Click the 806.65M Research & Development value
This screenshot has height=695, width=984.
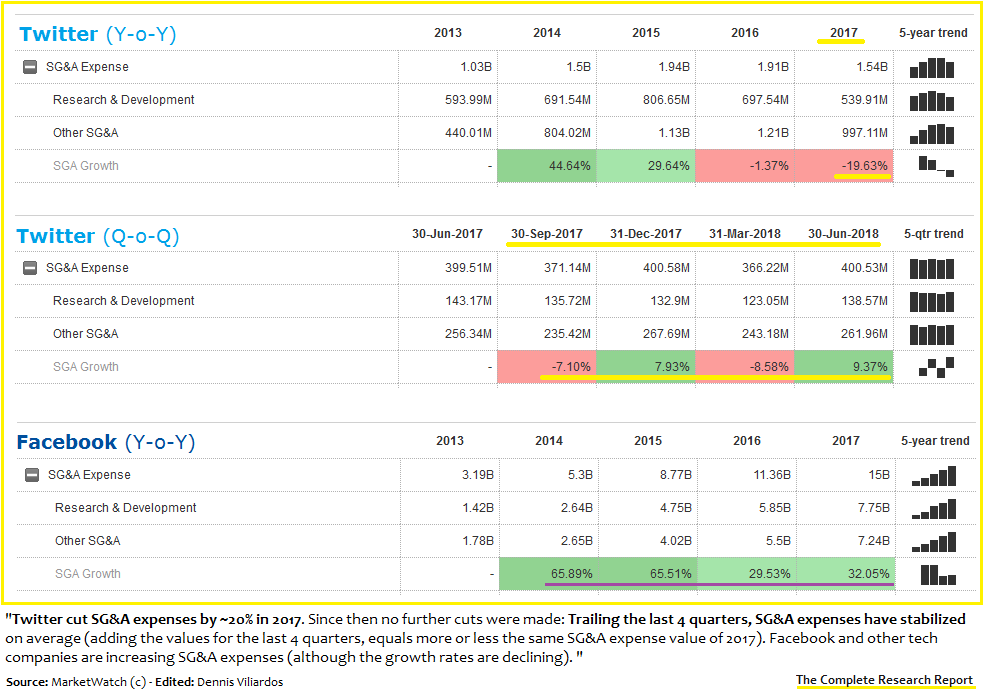point(666,100)
